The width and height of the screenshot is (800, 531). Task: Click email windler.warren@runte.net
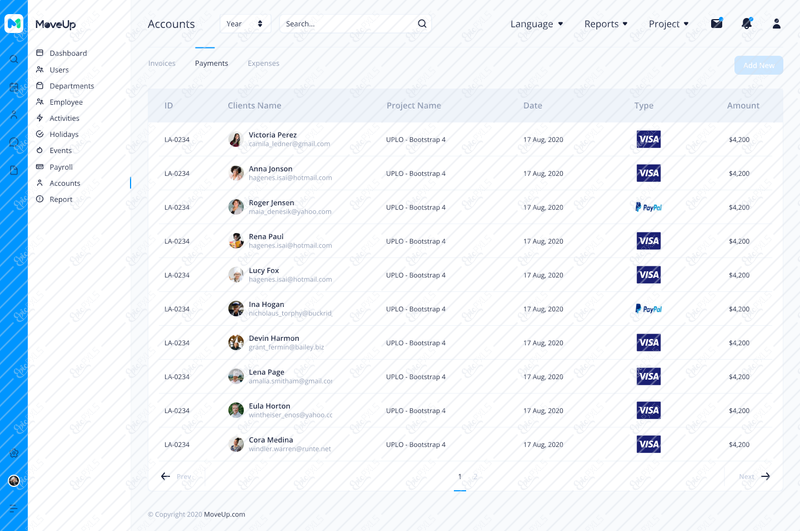point(290,449)
